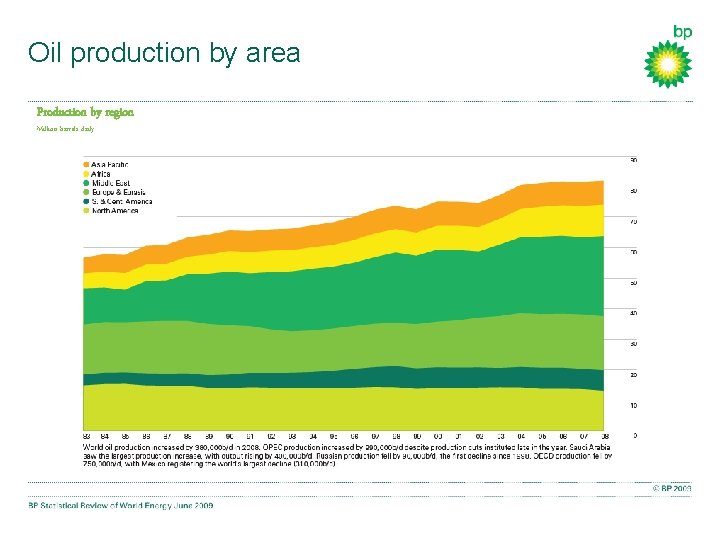
Task: Click the 'Middle East' legend label
Action: 111,183
